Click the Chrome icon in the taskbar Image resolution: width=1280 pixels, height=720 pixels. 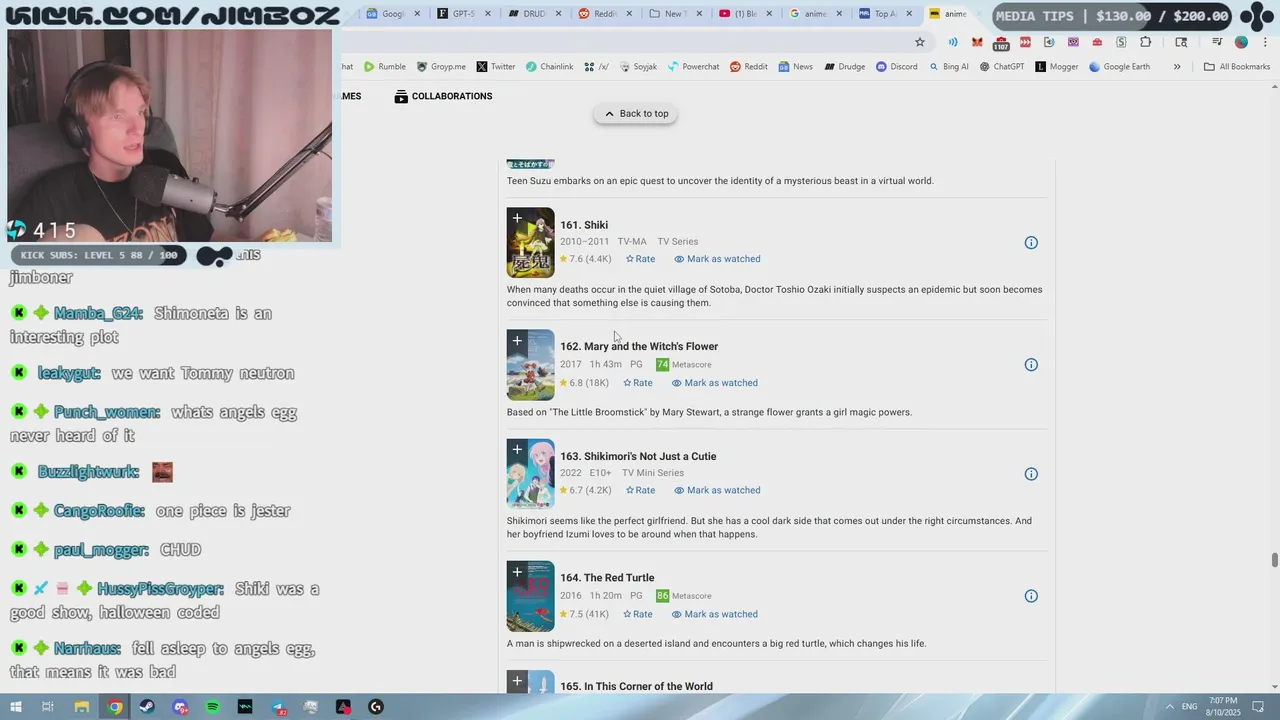[x=115, y=707]
